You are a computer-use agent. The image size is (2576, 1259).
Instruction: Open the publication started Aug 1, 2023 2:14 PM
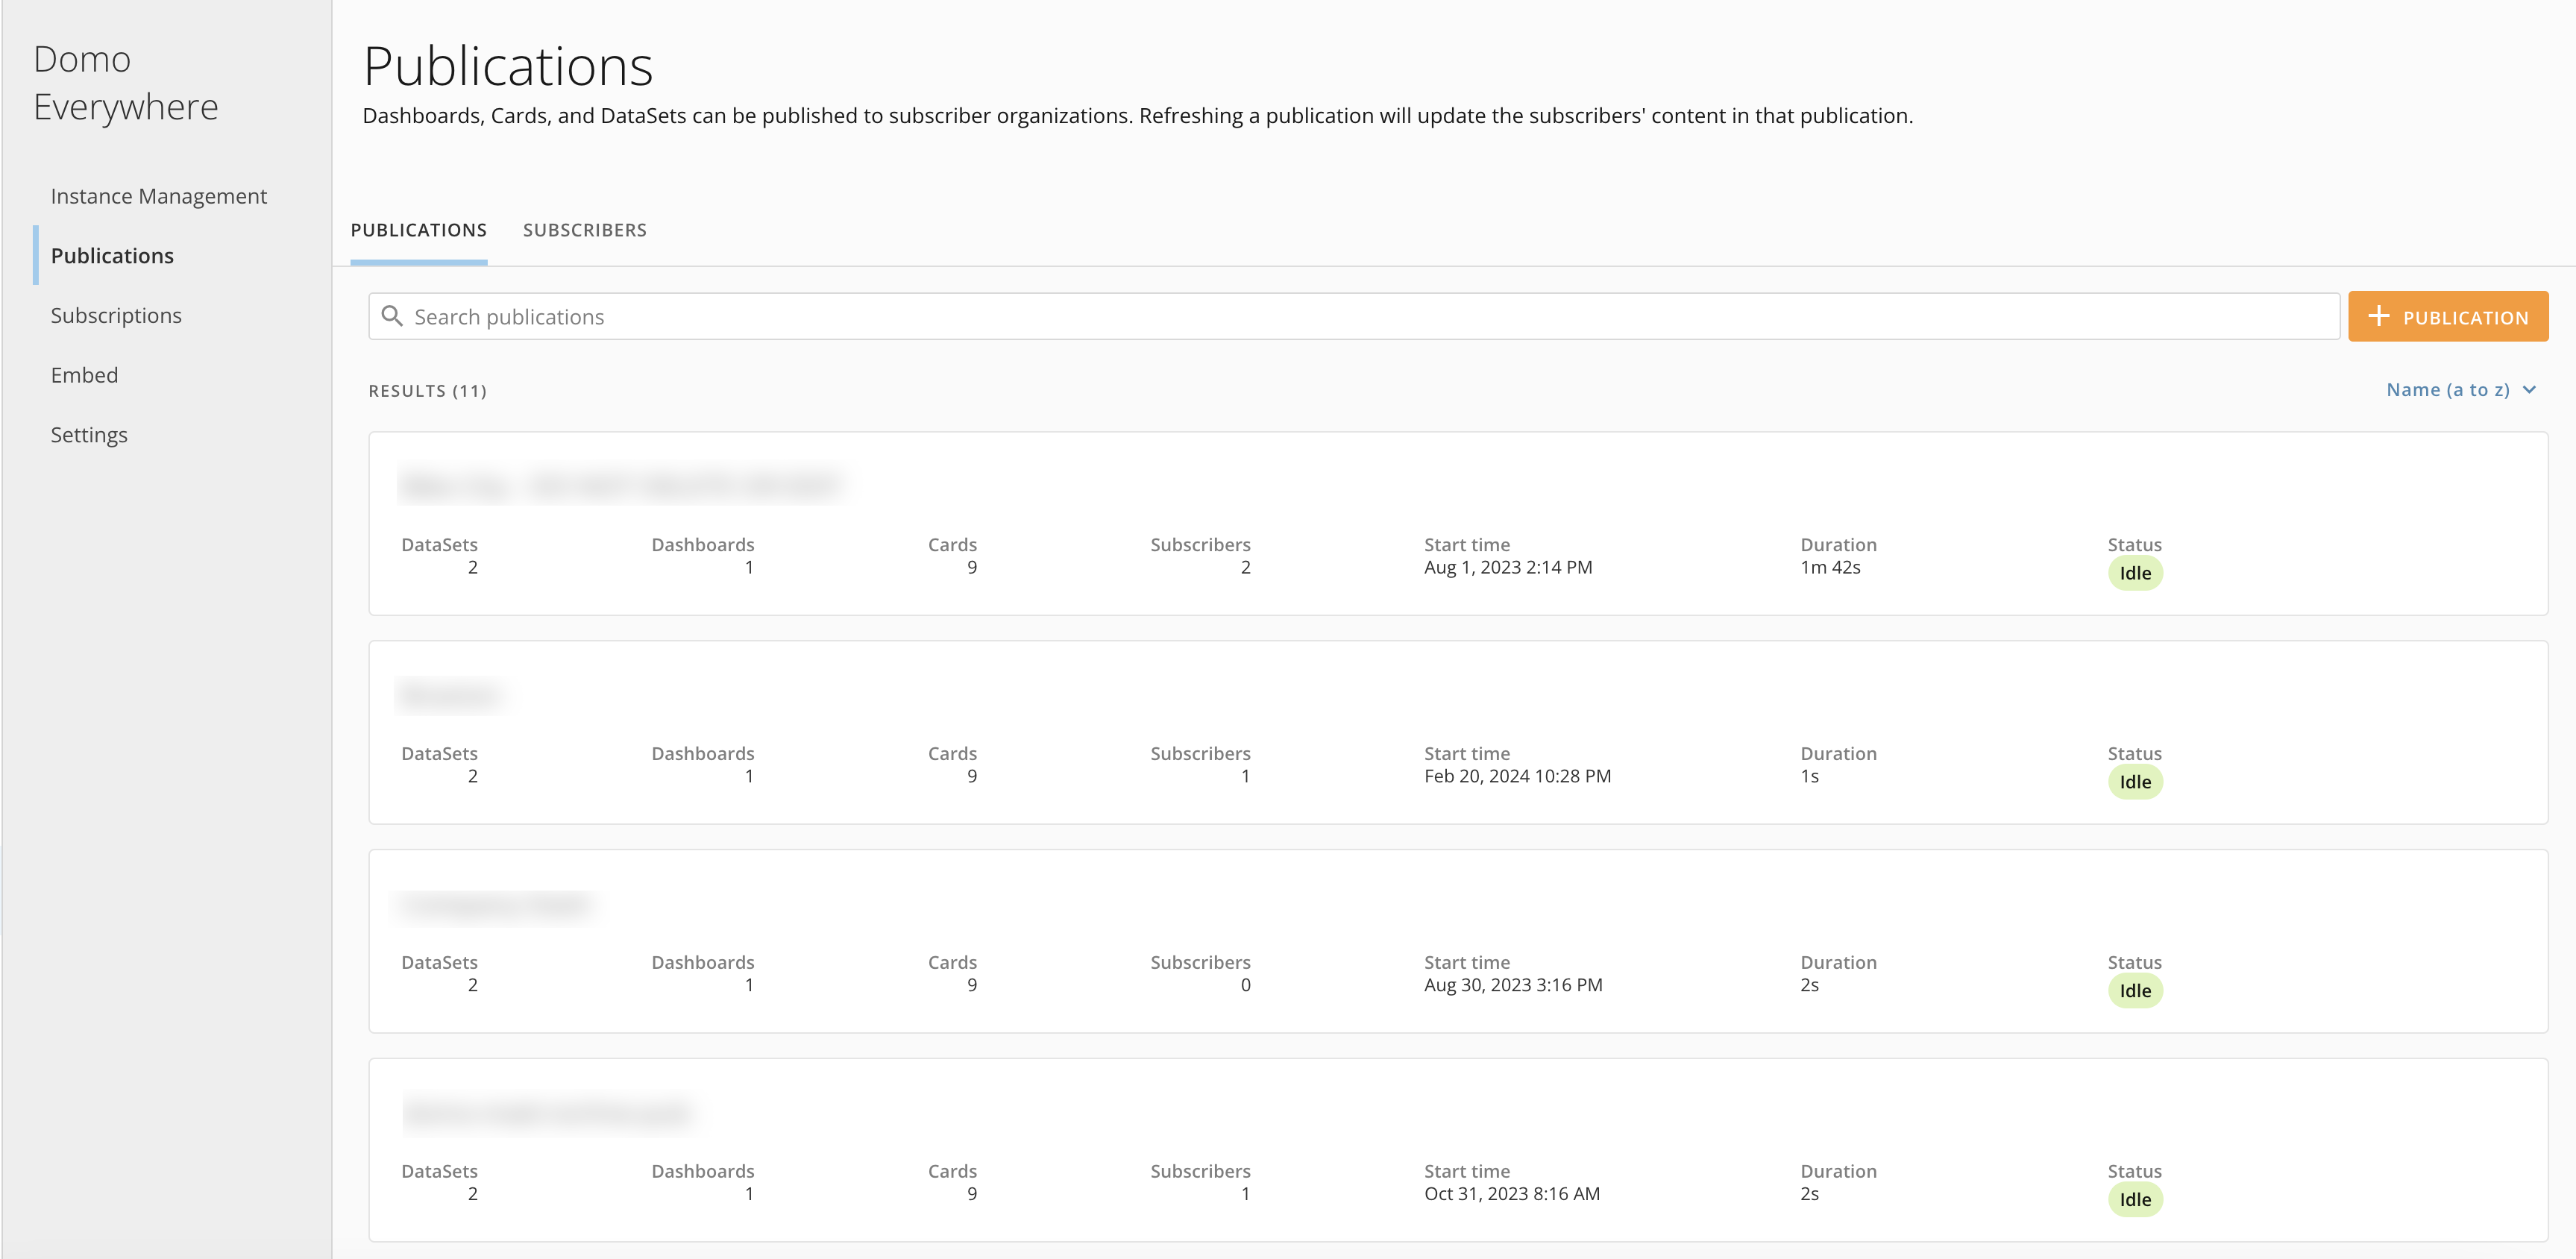pos(1458,523)
